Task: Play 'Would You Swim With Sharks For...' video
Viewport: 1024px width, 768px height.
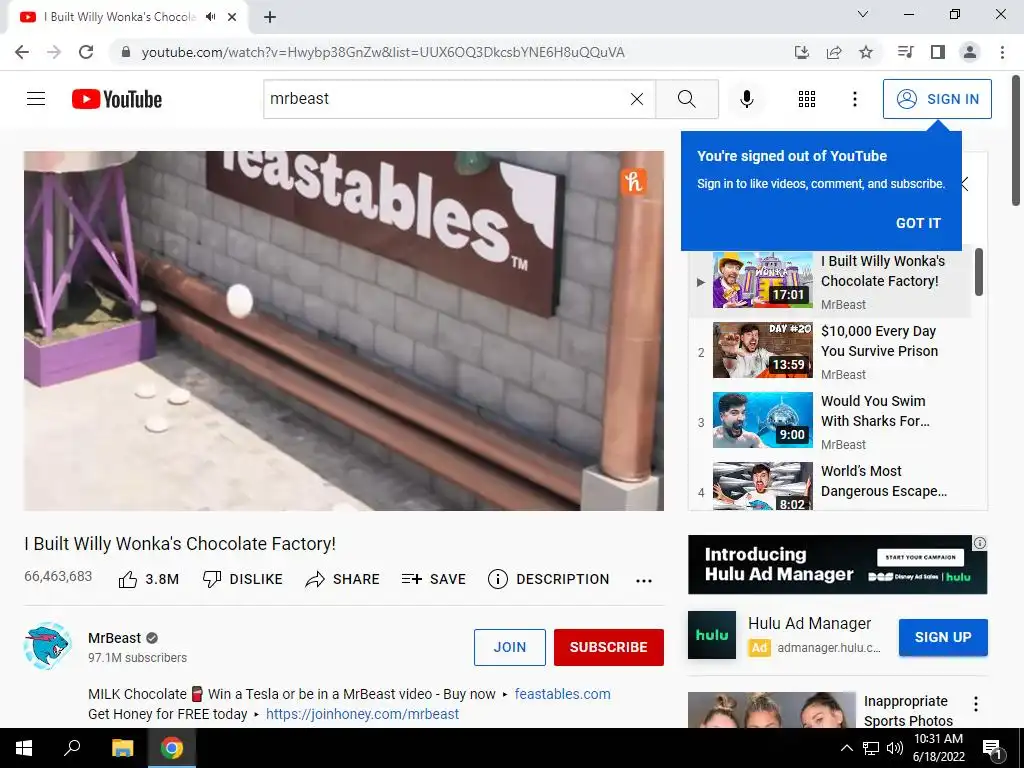Action: [x=829, y=421]
